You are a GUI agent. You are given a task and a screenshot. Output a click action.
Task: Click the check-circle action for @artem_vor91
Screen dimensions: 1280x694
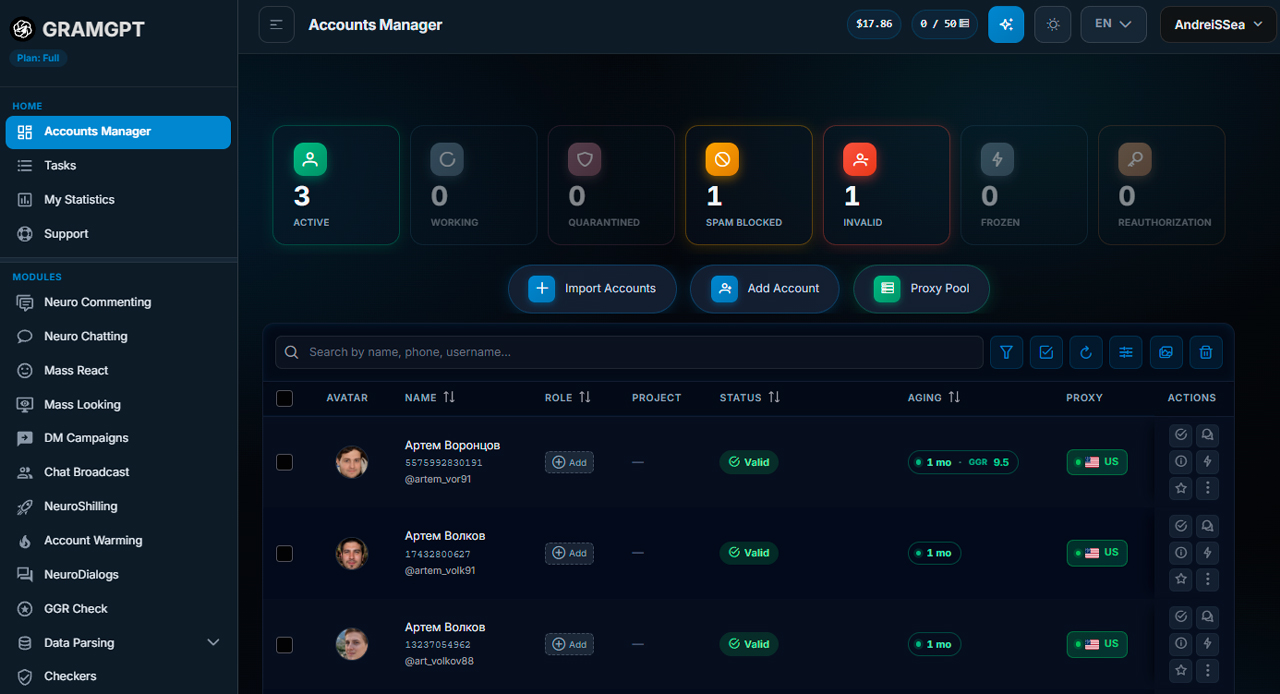tap(1181, 435)
